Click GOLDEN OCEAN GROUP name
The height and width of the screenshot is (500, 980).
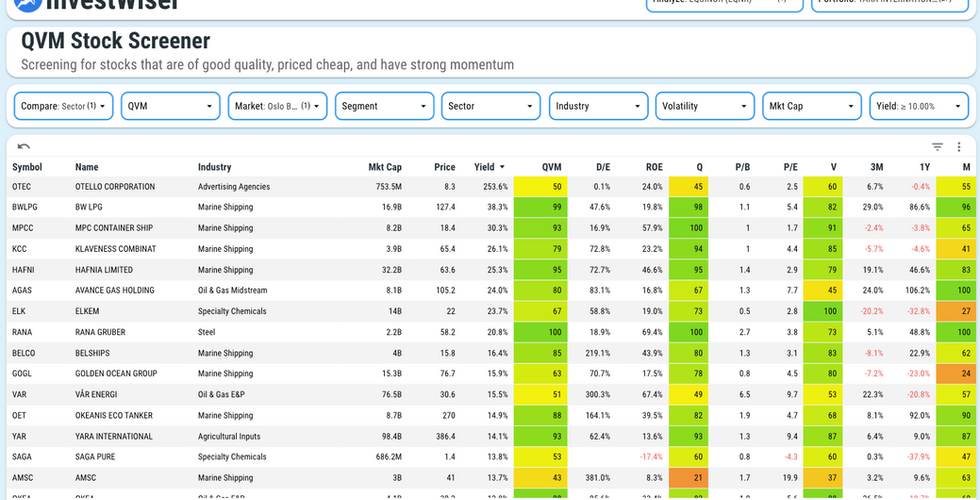tap(116, 373)
